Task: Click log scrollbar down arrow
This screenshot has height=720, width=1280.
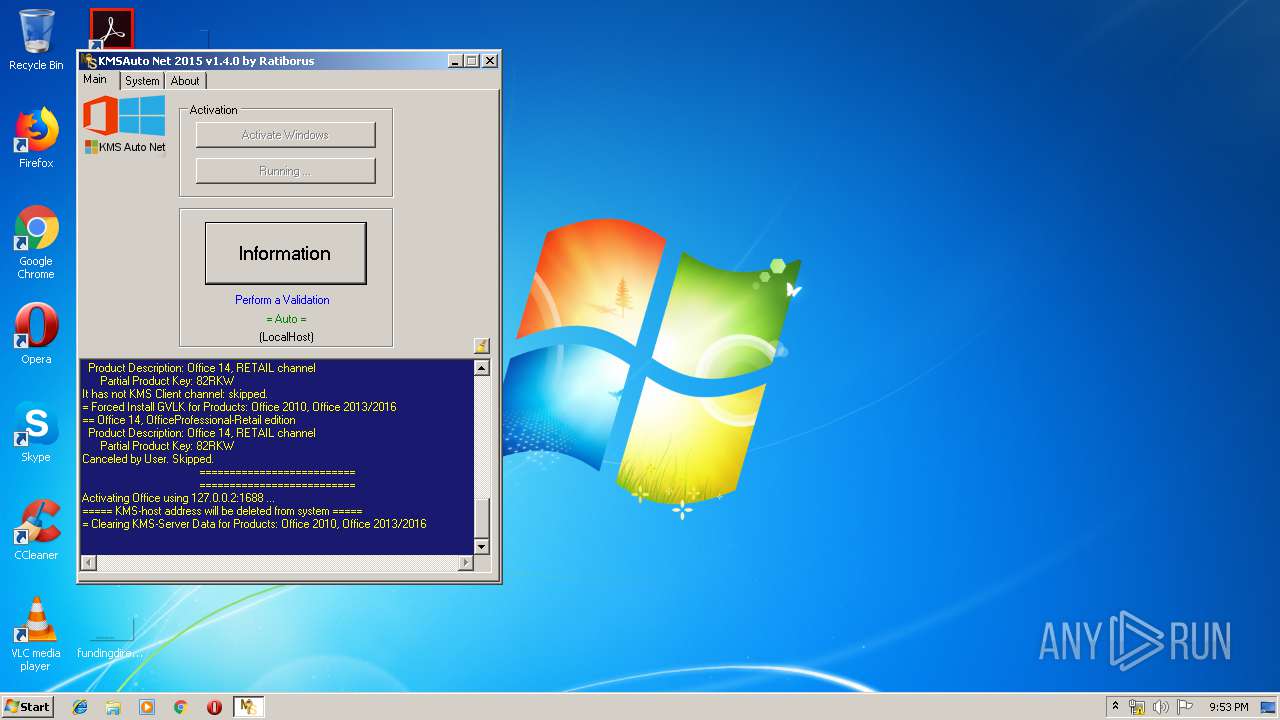Action: click(x=481, y=547)
